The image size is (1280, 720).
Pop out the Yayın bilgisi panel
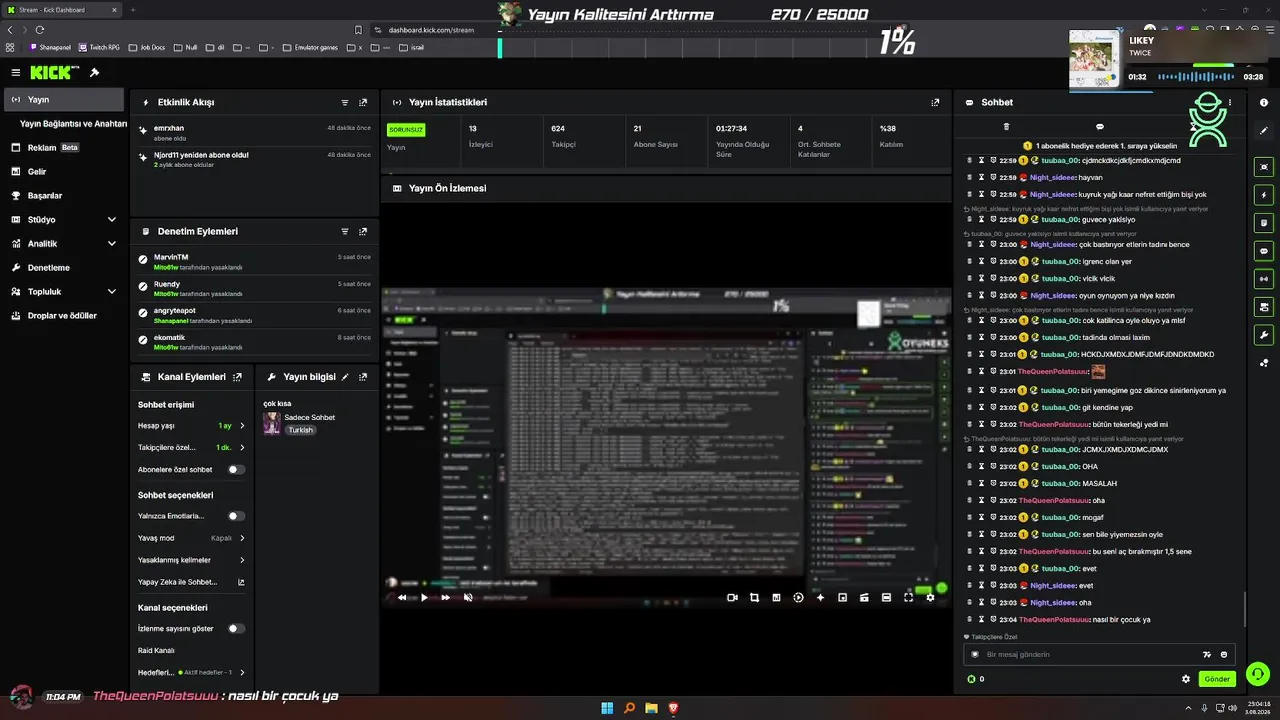(x=363, y=377)
